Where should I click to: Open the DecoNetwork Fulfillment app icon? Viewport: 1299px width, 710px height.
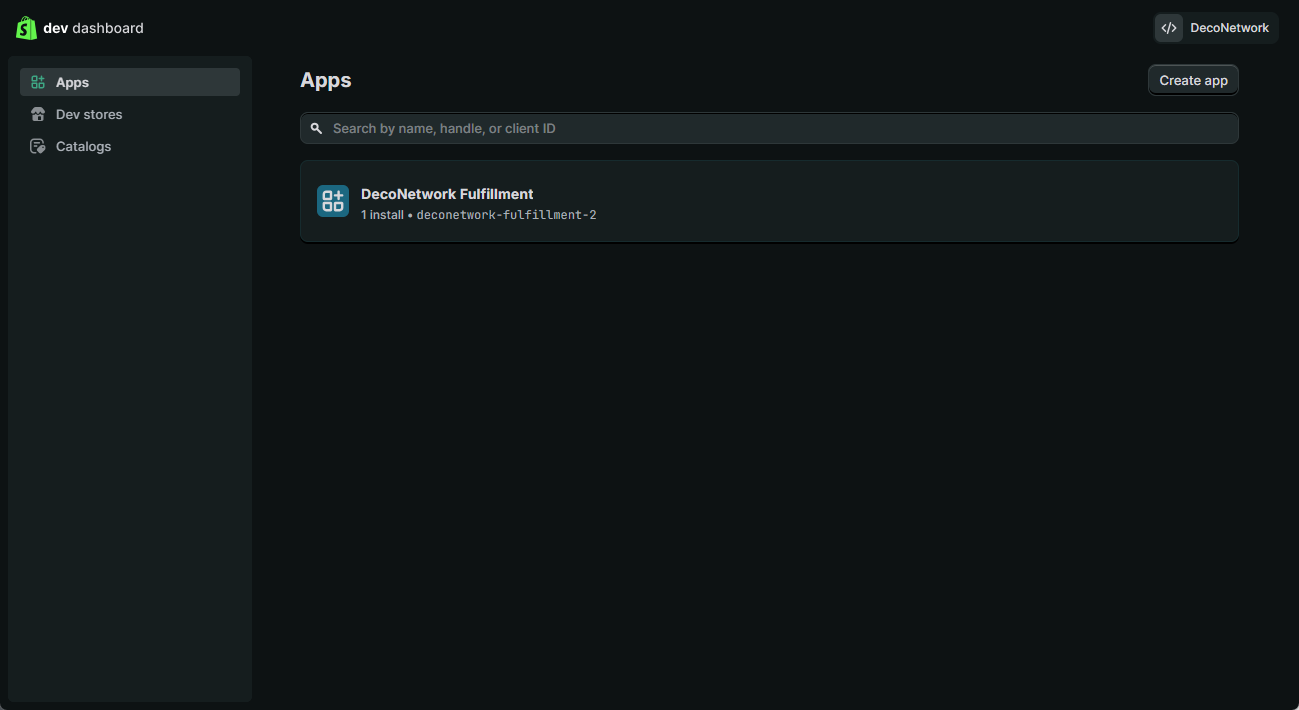point(333,201)
